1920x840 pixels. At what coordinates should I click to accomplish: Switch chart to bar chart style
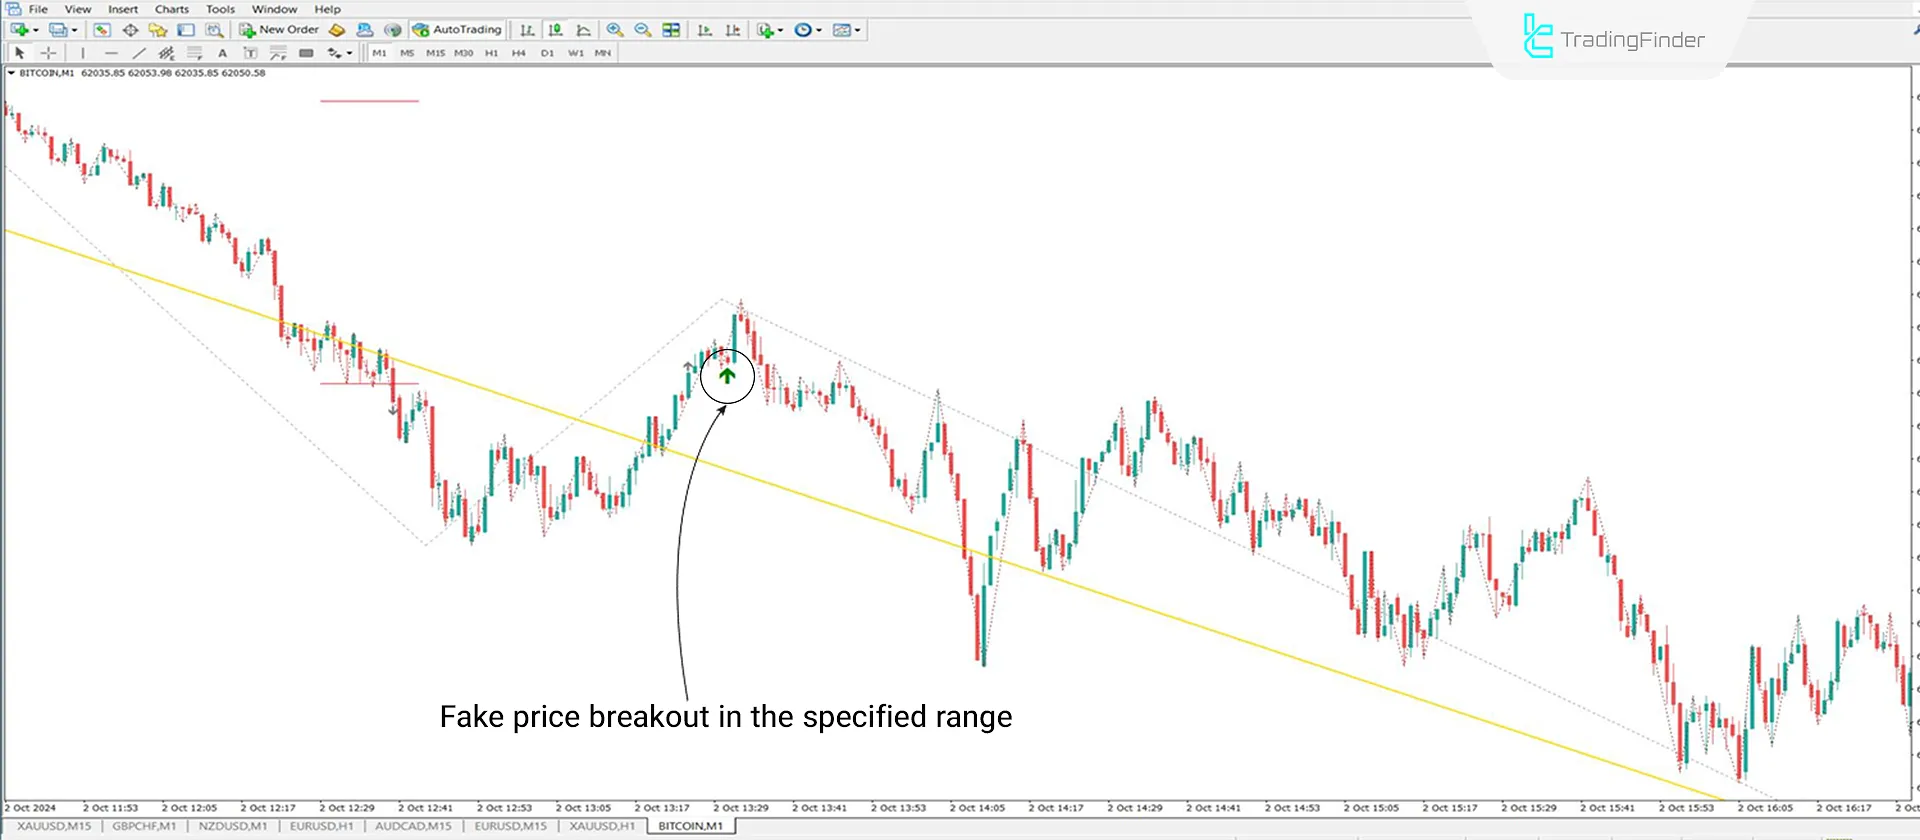pyautogui.click(x=527, y=30)
